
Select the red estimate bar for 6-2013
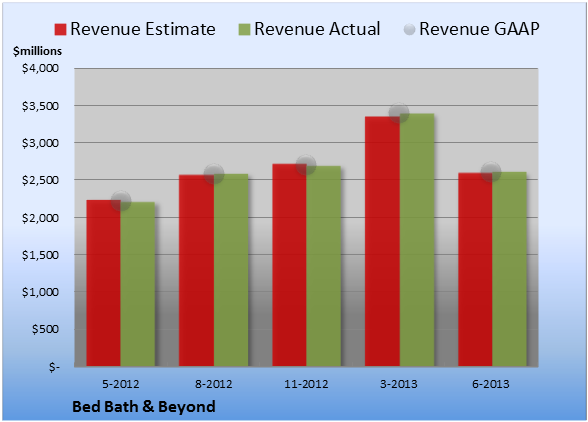tap(475, 270)
